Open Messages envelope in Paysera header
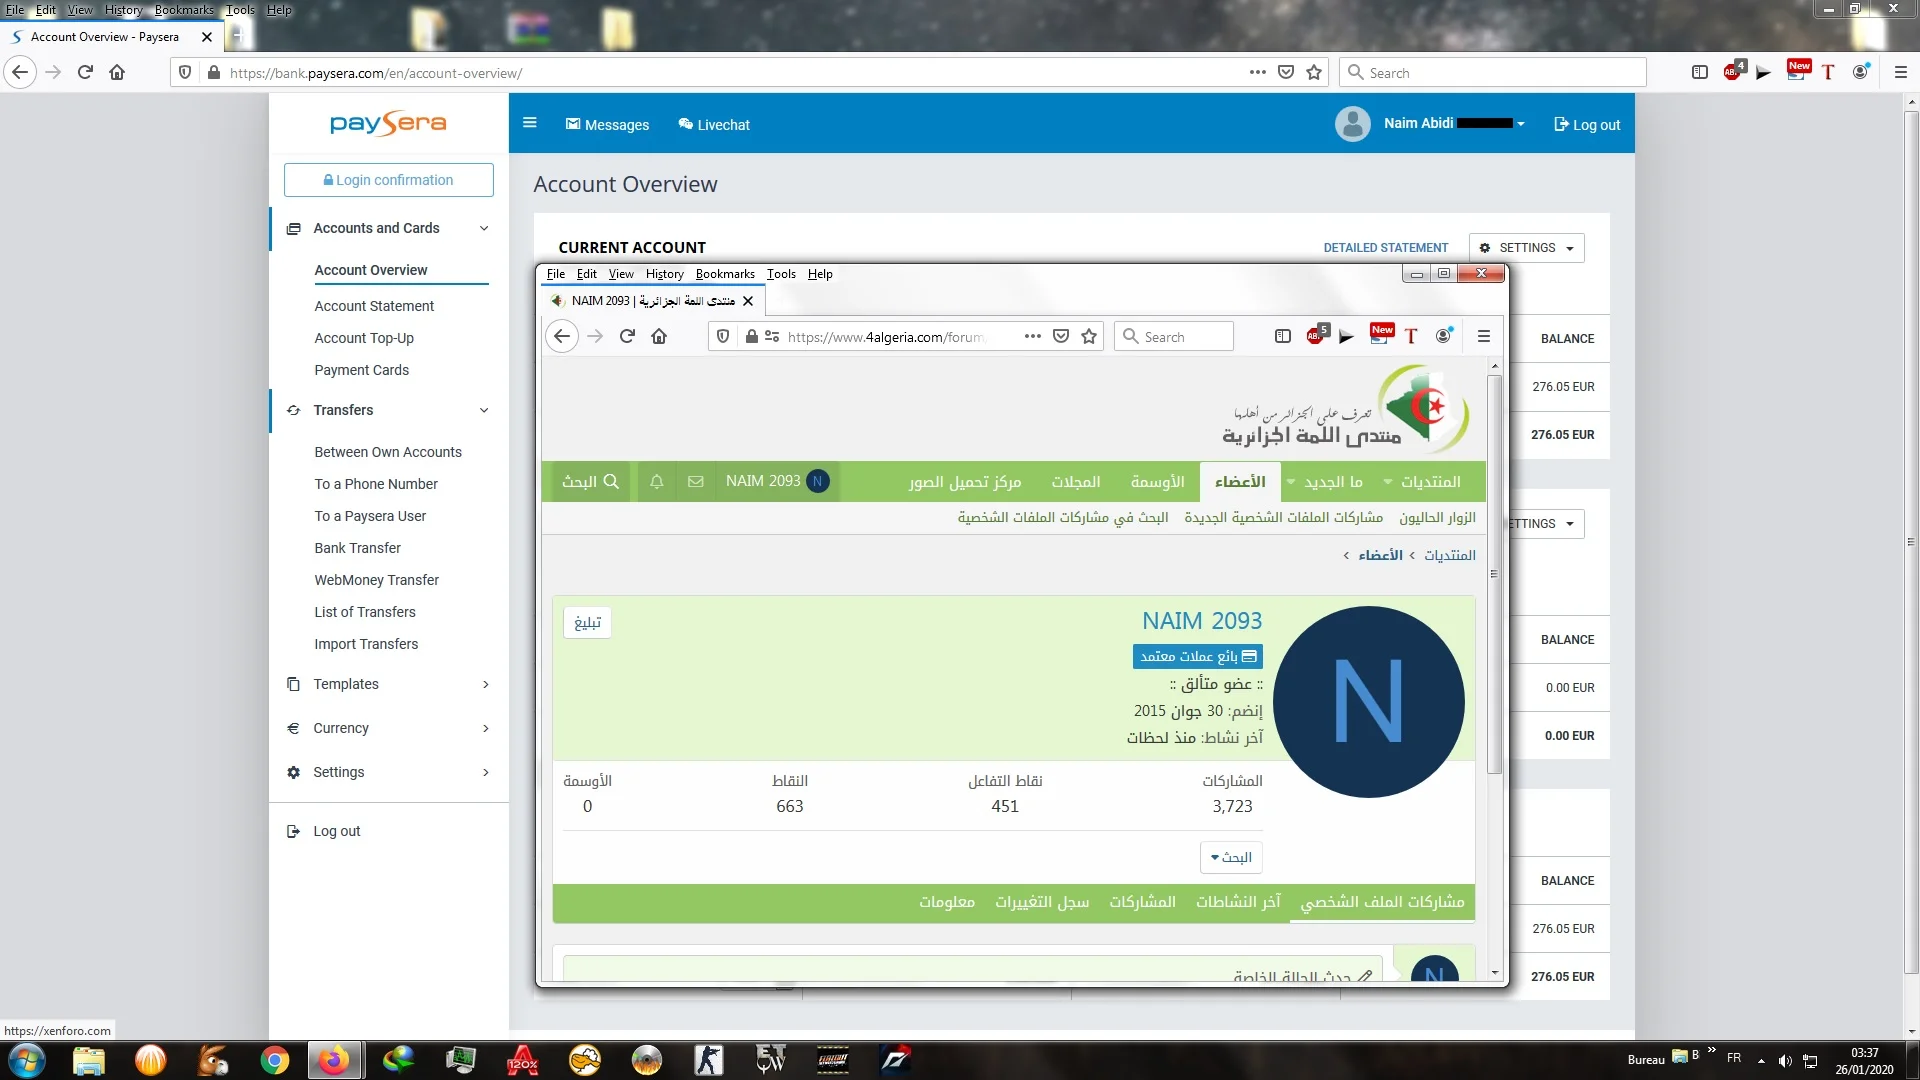Screen dimensions: 1920x1080 (573, 124)
